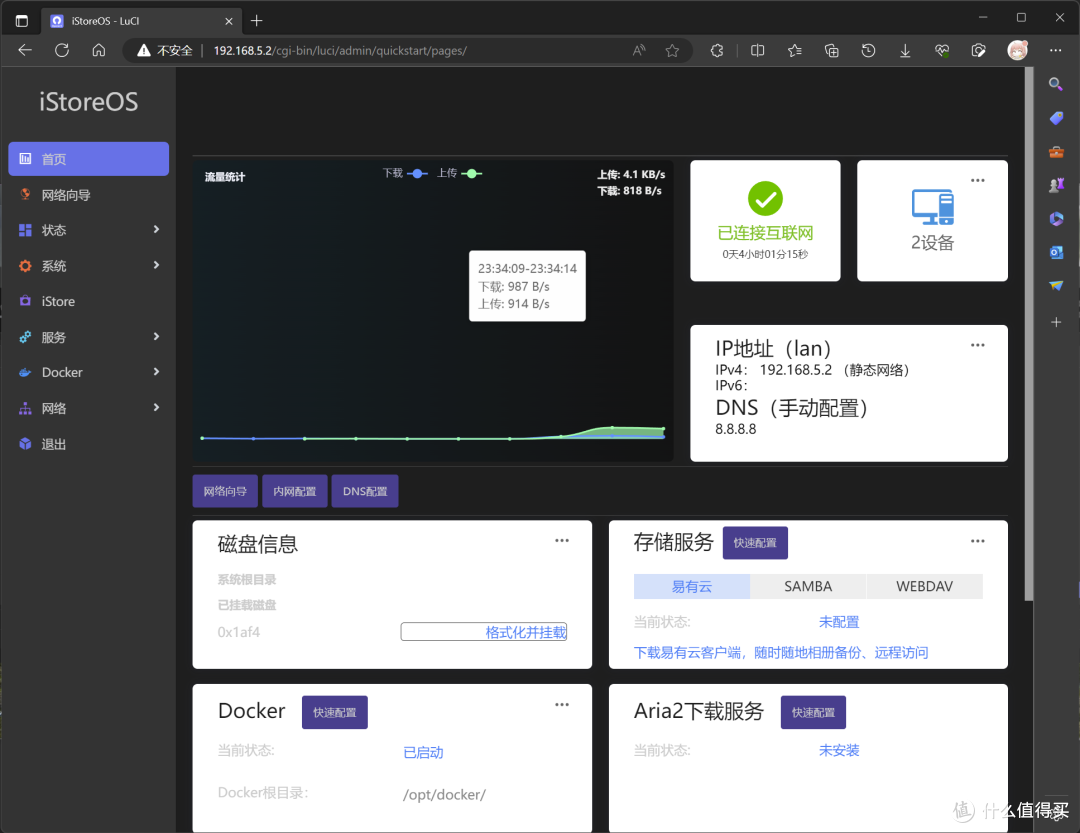Expand the 服务 sidebar menu chevron
Screen dimensions: 1080x833
[x=156, y=336]
